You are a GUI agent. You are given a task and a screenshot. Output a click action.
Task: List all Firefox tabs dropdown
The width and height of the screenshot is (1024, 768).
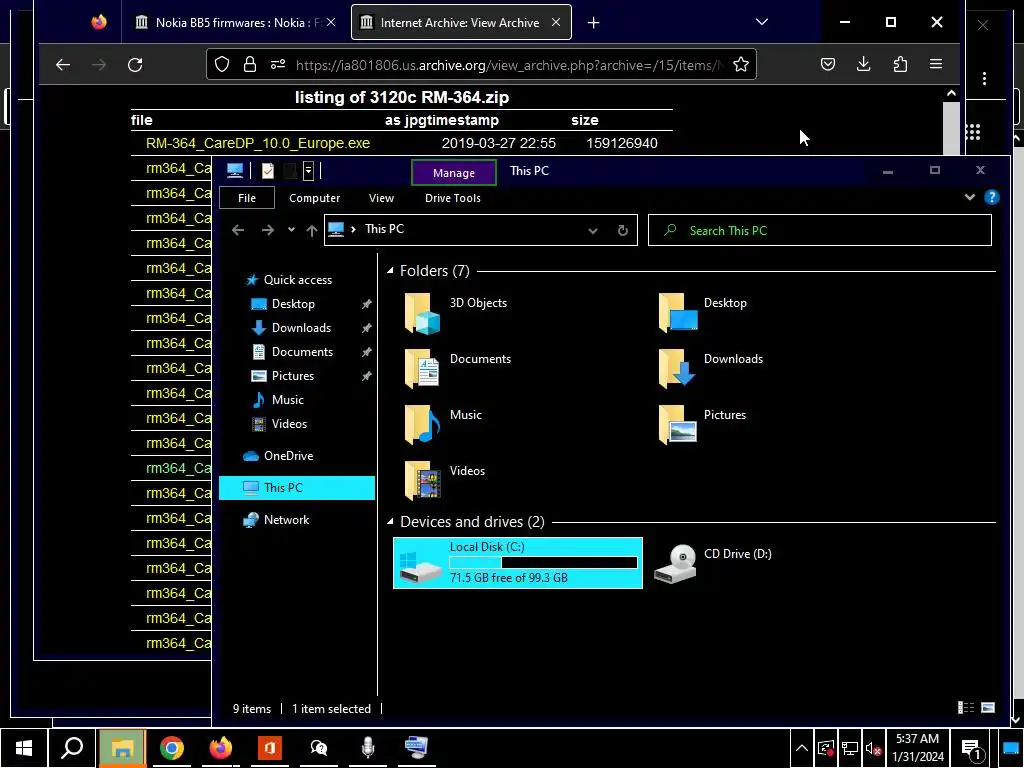click(x=761, y=22)
